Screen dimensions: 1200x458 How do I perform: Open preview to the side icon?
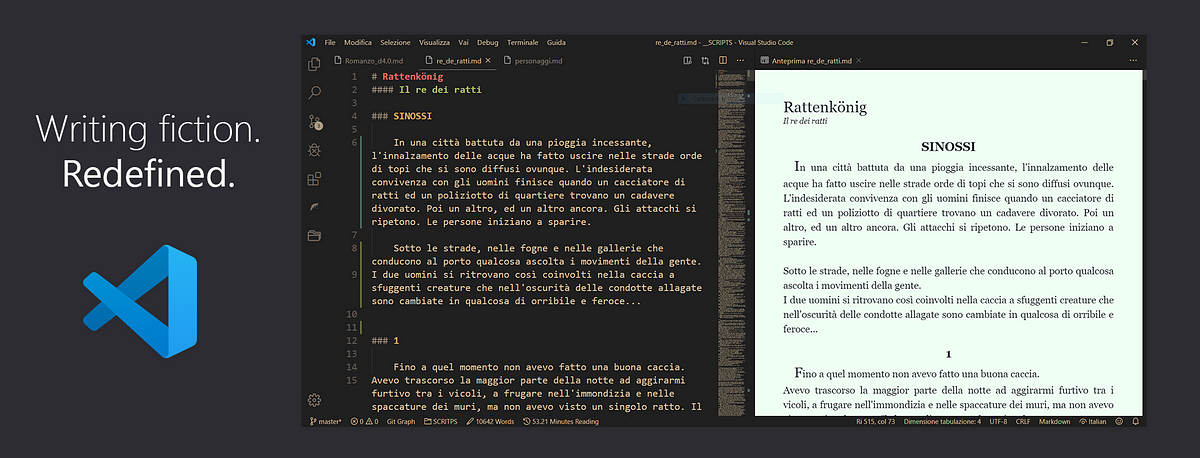pyautogui.click(x=687, y=61)
